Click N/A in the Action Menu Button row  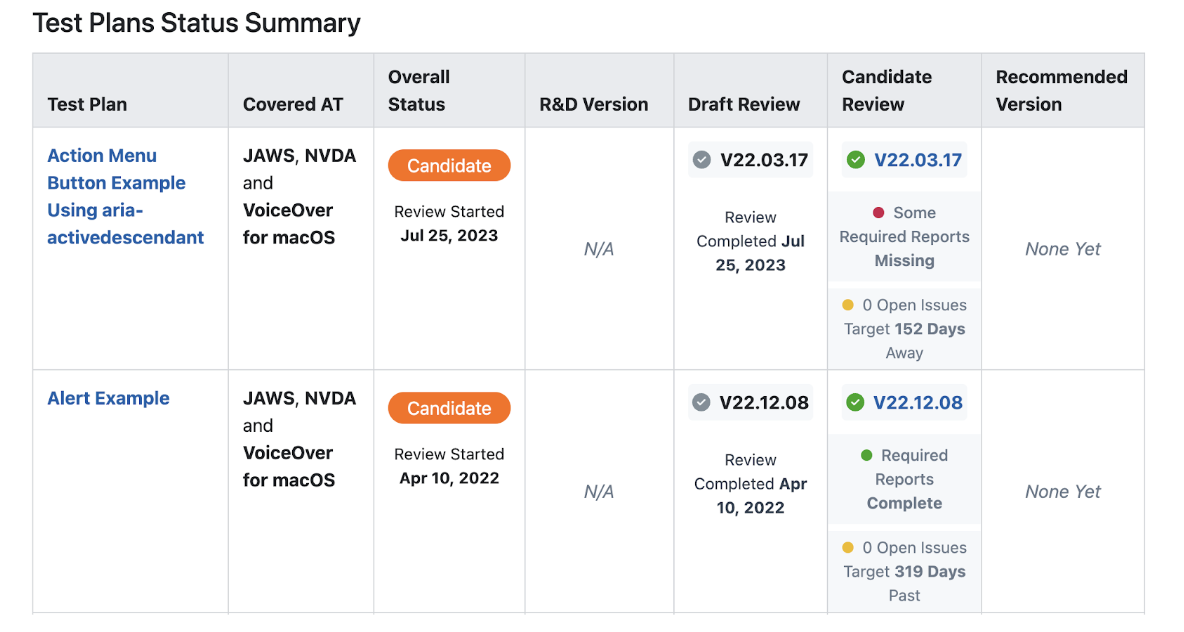[x=599, y=249]
